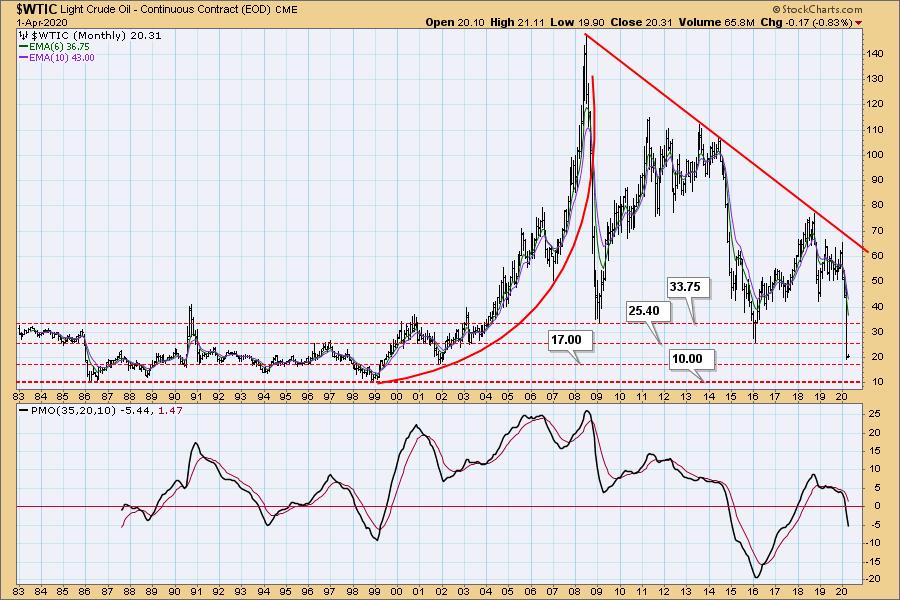Click the CME exchange label in the title
The image size is (900, 600).
click(286, 10)
